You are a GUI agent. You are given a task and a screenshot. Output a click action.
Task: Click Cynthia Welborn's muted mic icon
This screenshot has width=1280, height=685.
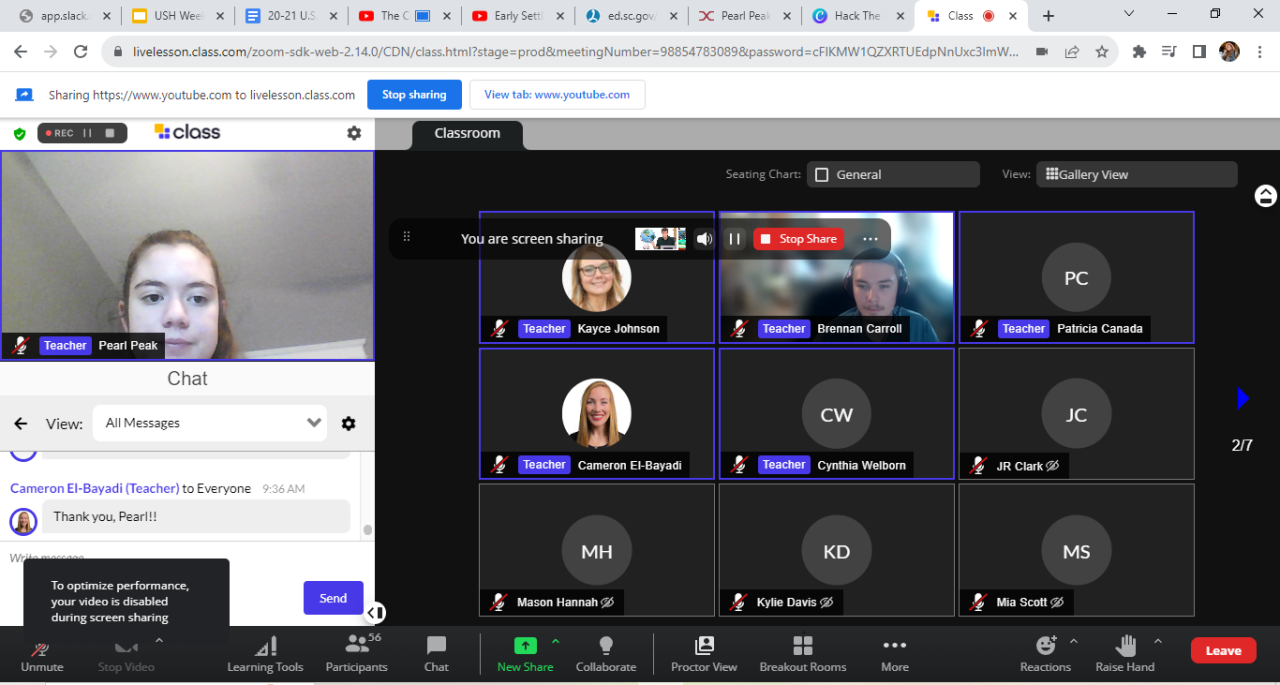(738, 465)
